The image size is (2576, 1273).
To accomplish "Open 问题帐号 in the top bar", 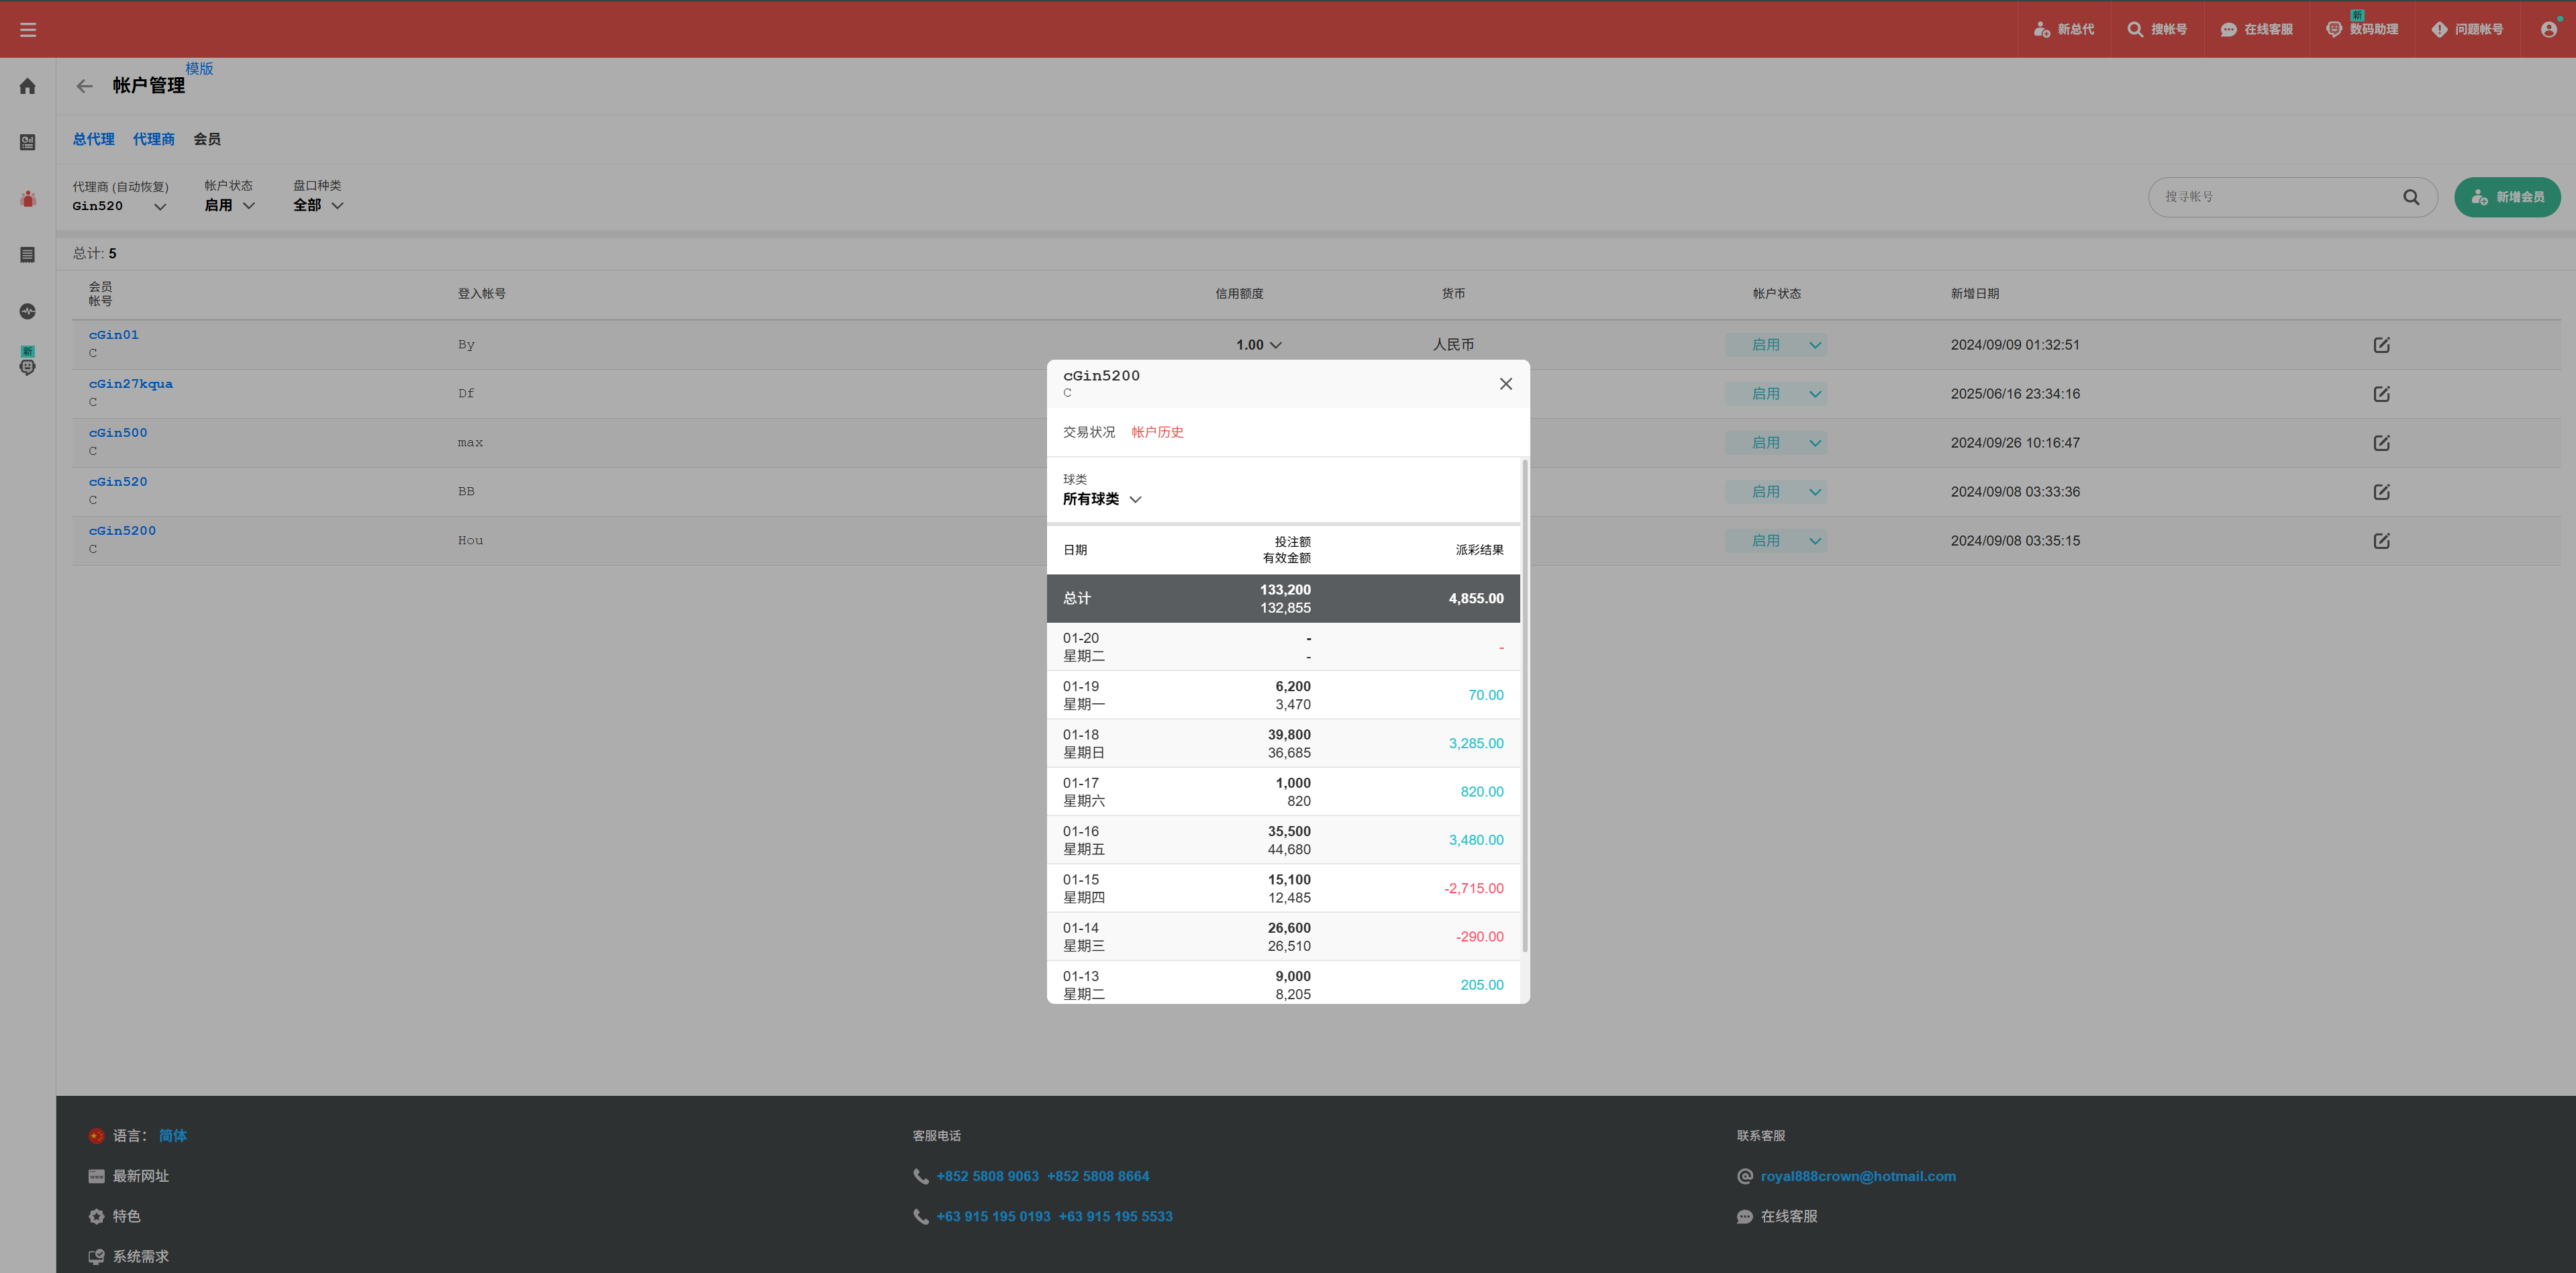I will pos(2467,30).
